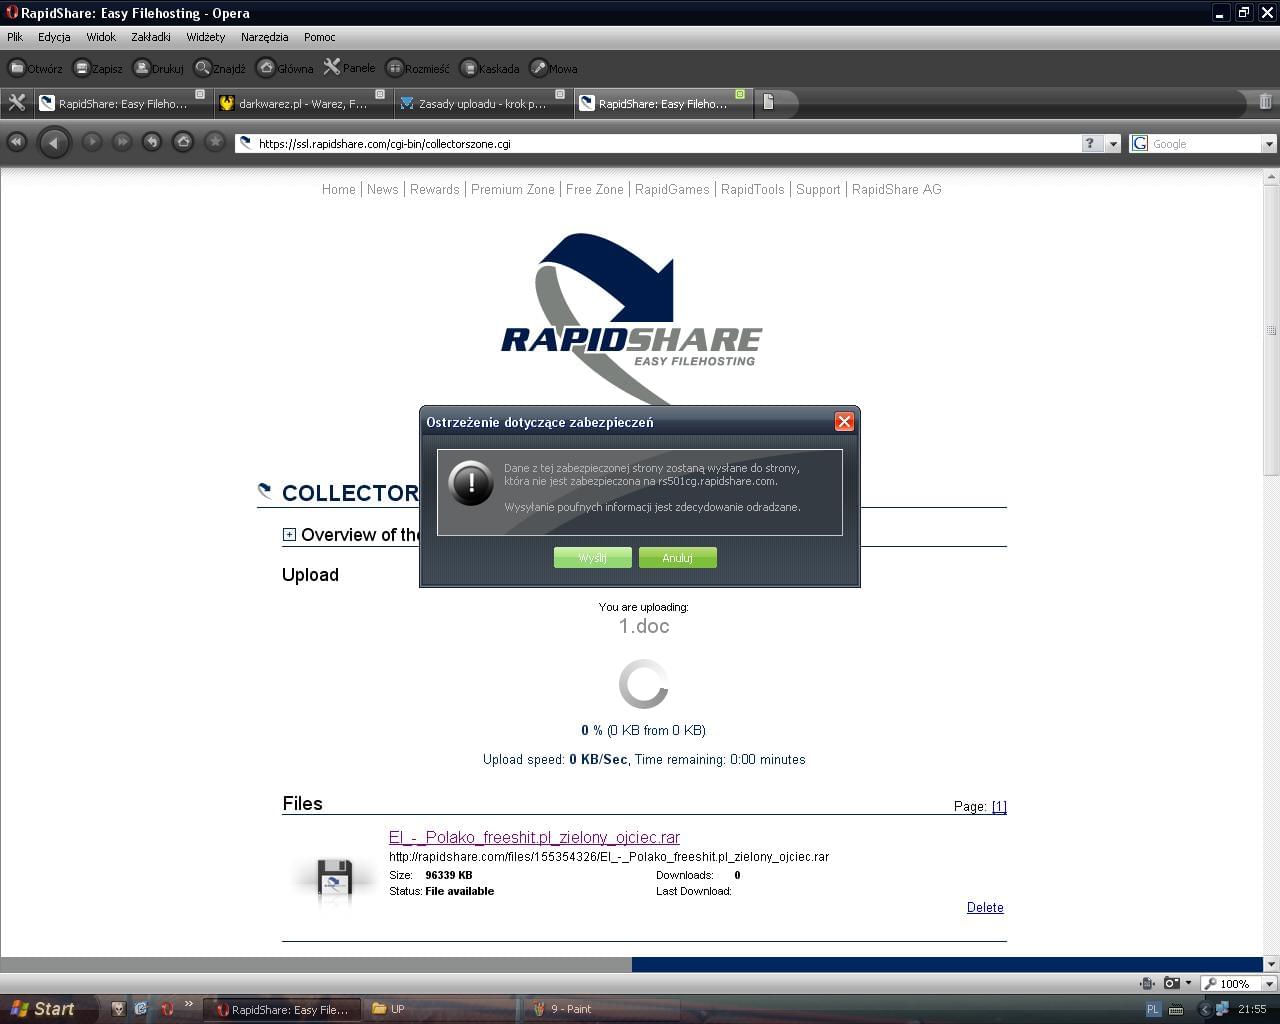Open the Zakładki menu

pyautogui.click(x=151, y=37)
